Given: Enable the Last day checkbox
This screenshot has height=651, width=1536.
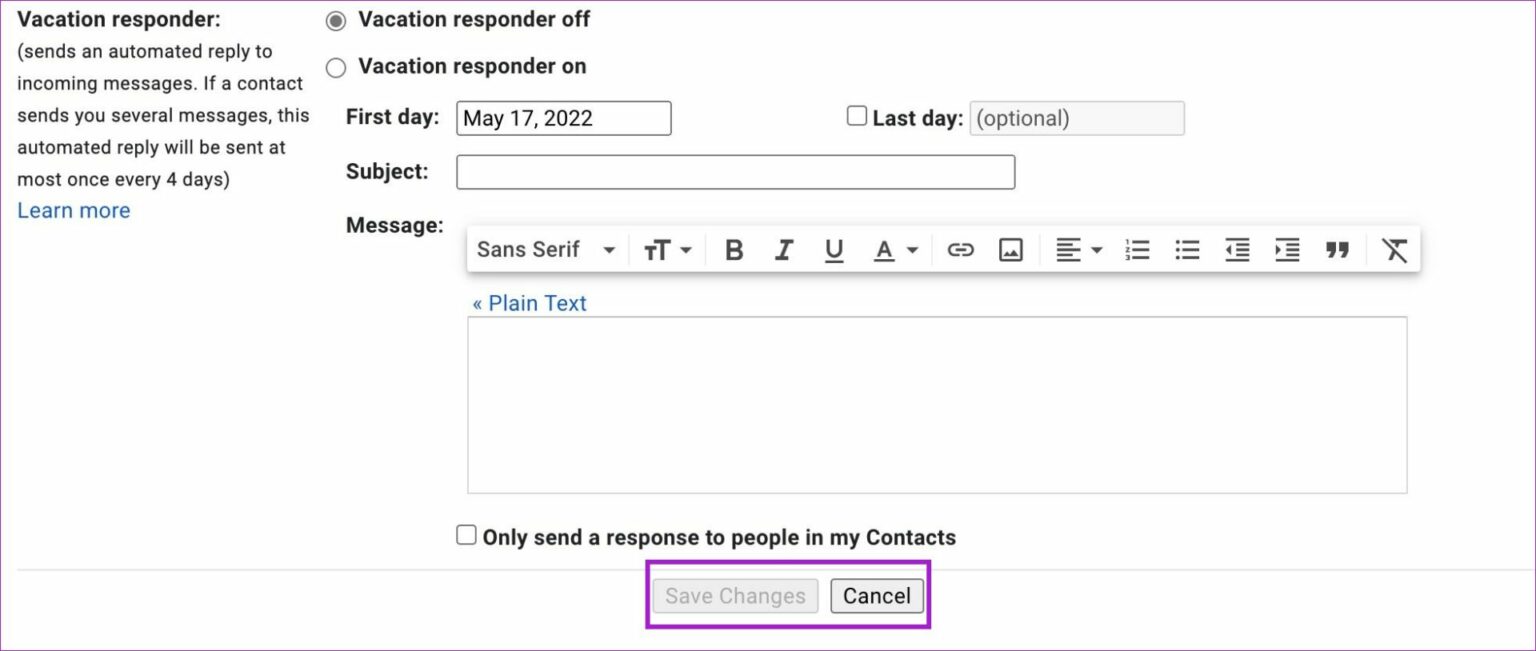Looking at the screenshot, I should pos(856,115).
